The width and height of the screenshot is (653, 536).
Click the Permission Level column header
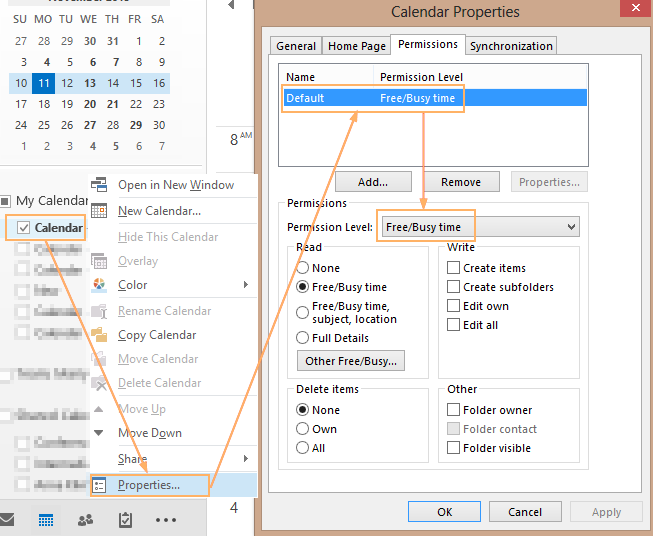pyautogui.click(x=421, y=77)
